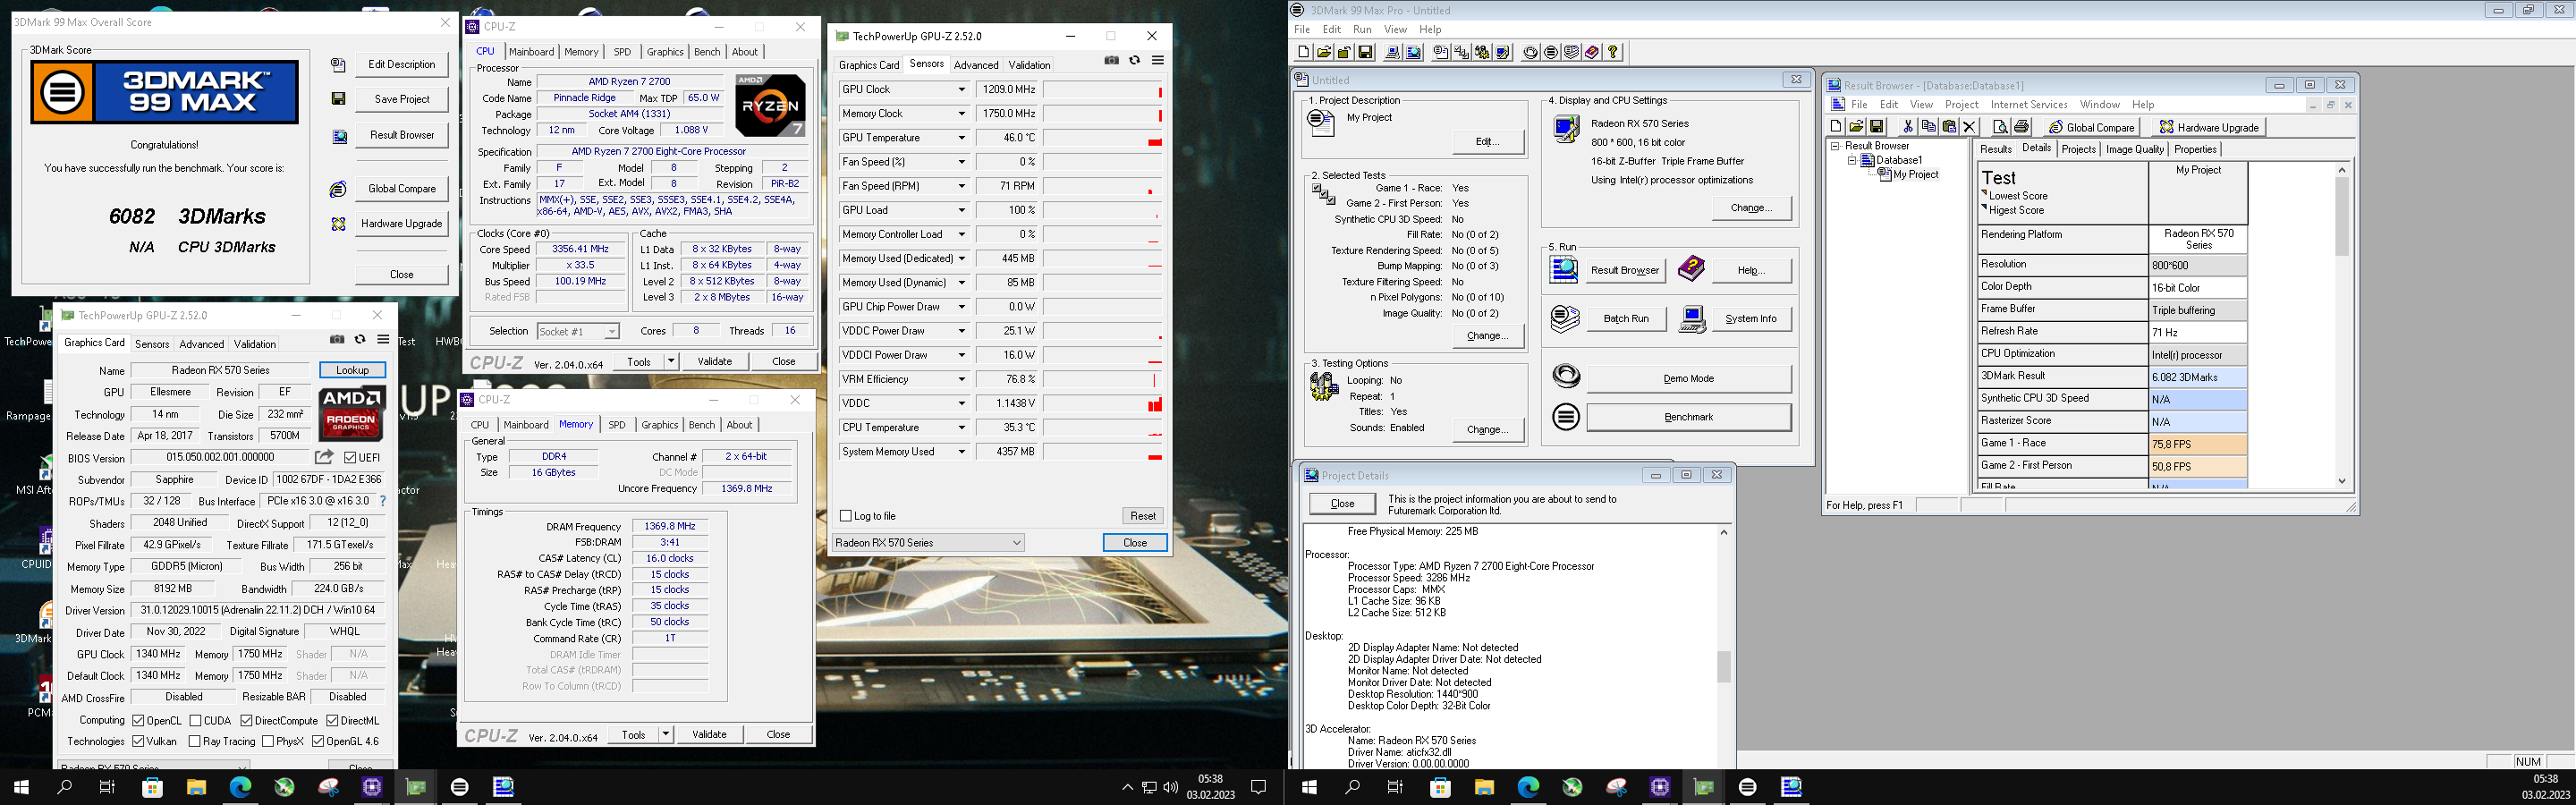The width and height of the screenshot is (2576, 805).
Task: Toggle UEFI checkbox in GPU-Z
Action: pos(350,458)
